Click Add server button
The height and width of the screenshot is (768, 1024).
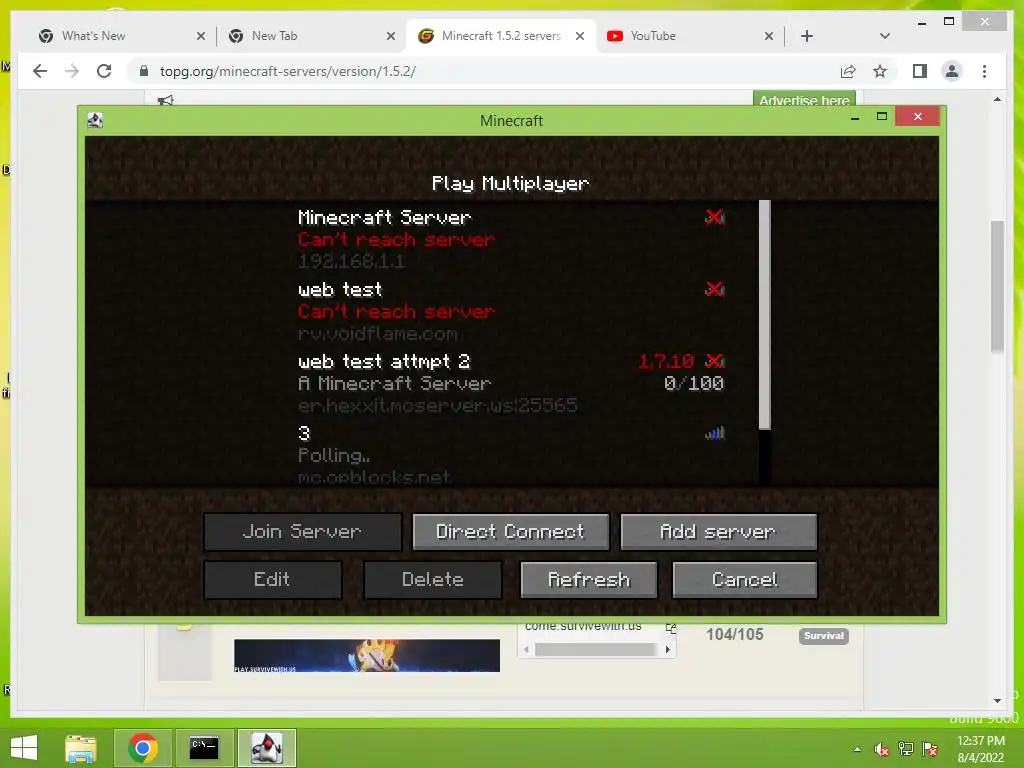tap(718, 532)
